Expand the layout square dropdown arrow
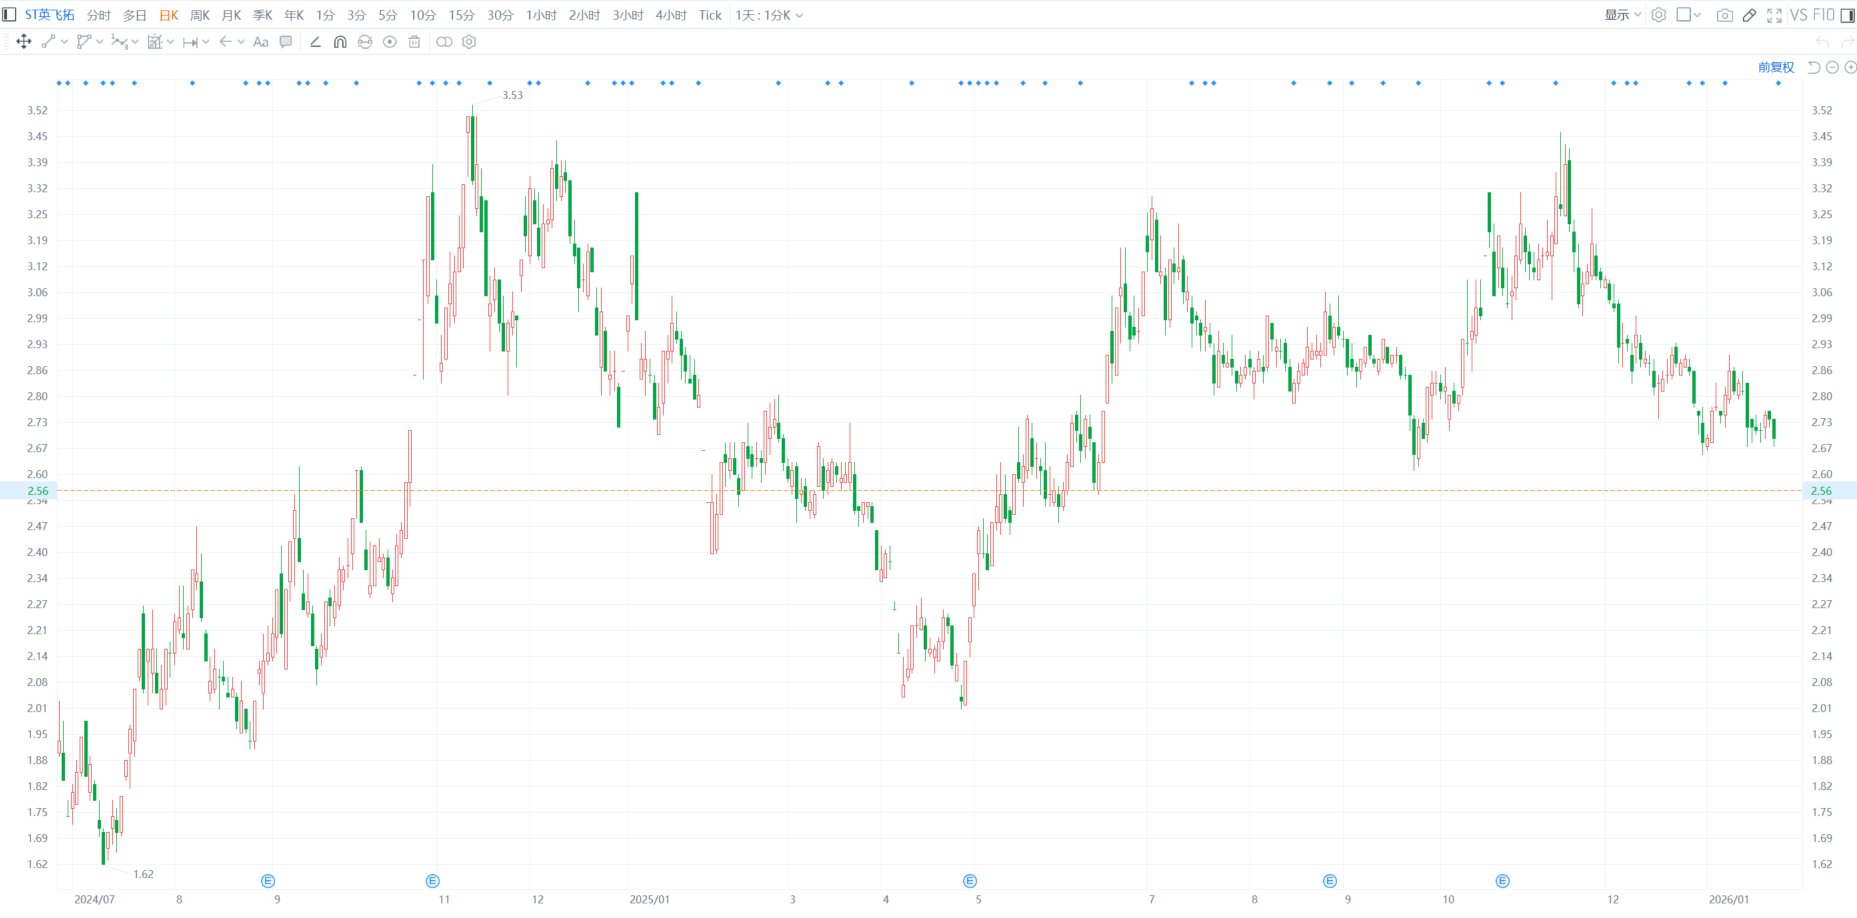The image size is (1857, 918). (x=1697, y=15)
